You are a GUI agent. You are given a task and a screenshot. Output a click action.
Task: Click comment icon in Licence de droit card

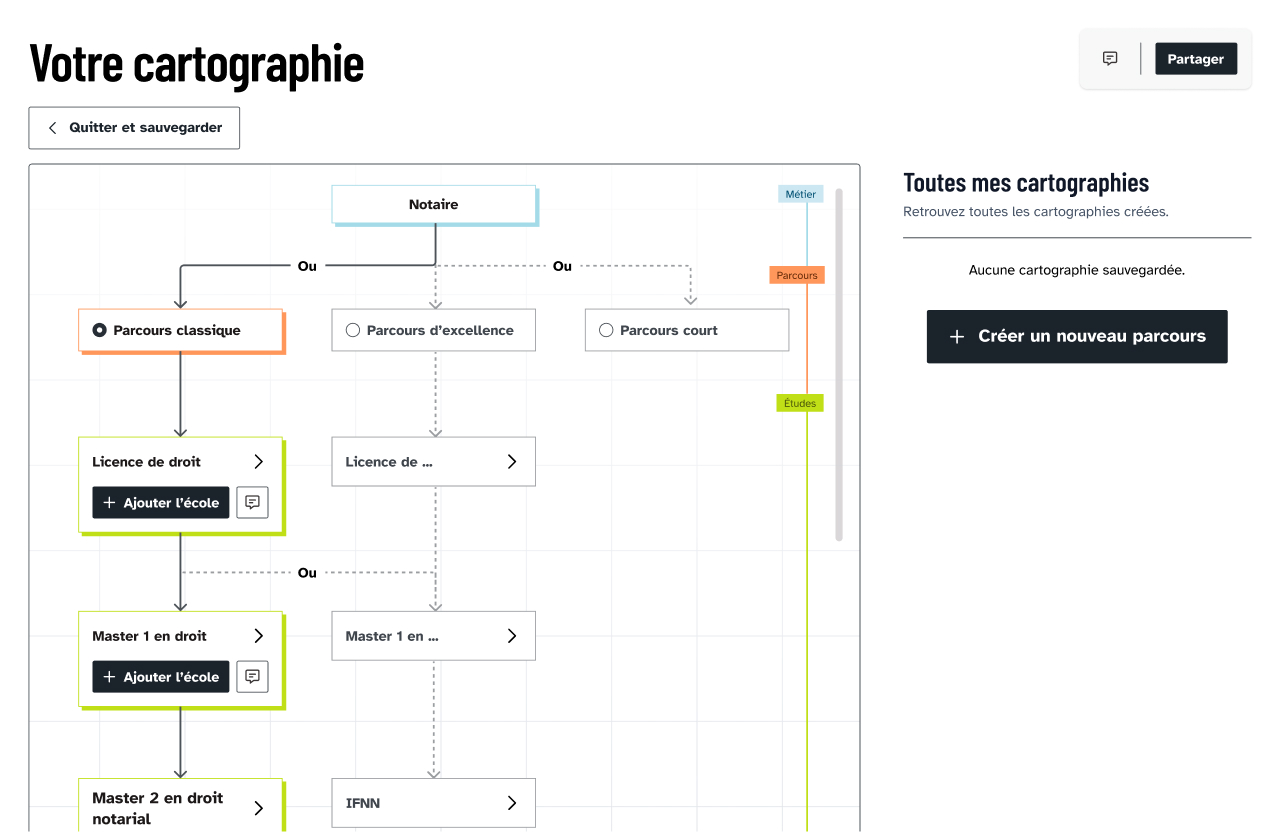(x=252, y=502)
